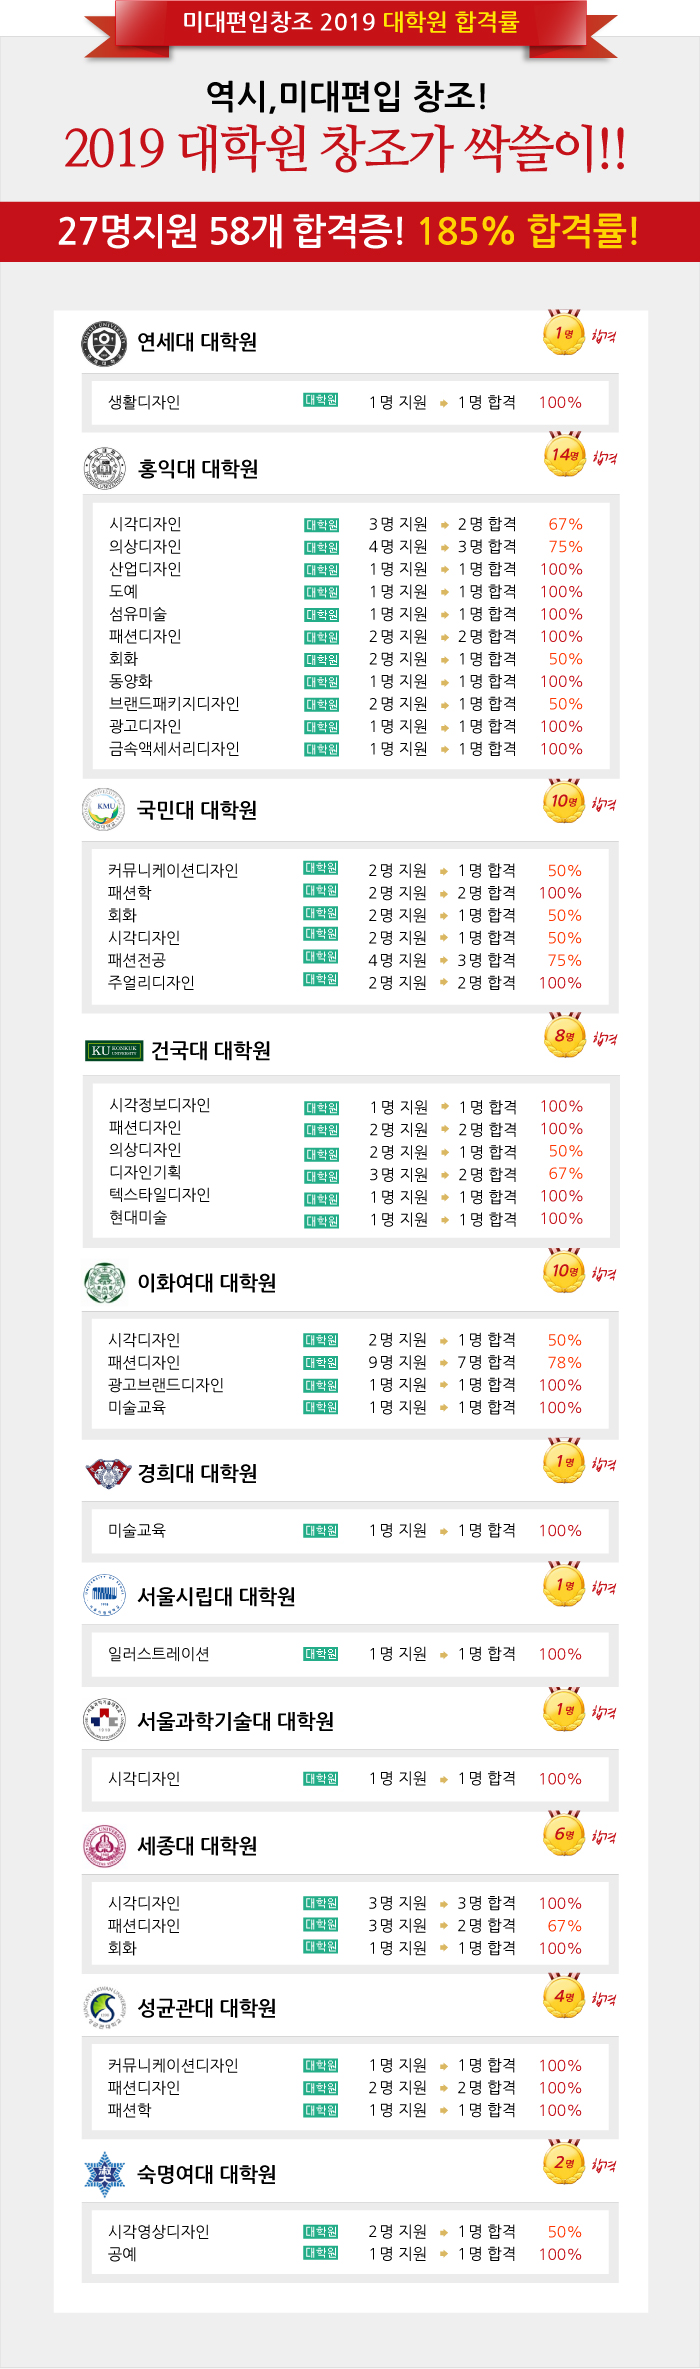
Task: Click the green 대학원 tag beside 생활디자인
Action: click(x=321, y=401)
